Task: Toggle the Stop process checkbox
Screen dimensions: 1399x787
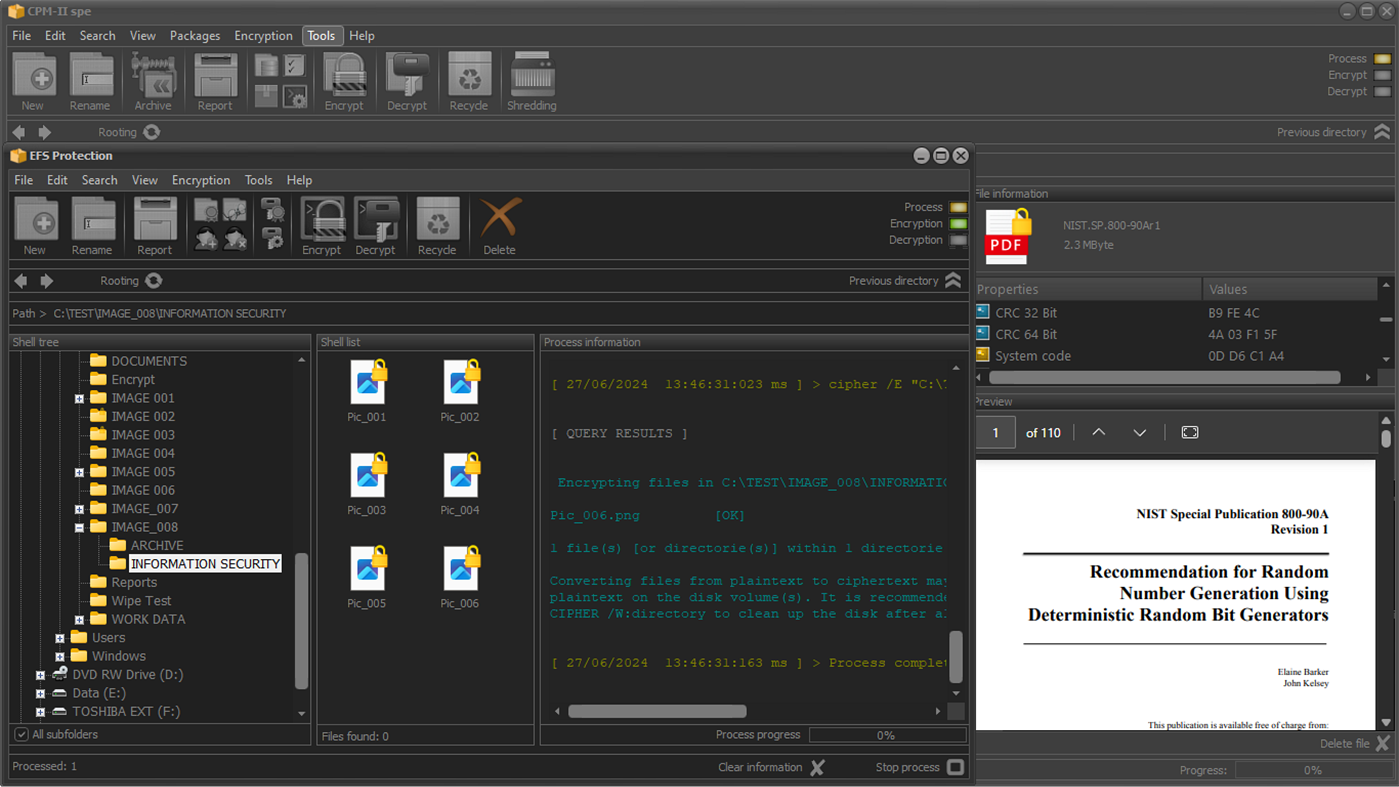Action: pos(955,767)
